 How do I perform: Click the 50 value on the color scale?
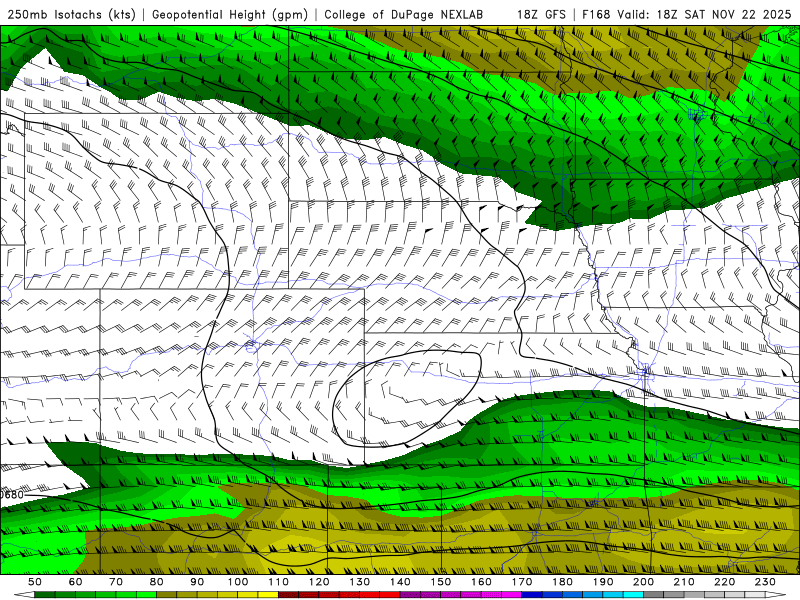(35, 582)
